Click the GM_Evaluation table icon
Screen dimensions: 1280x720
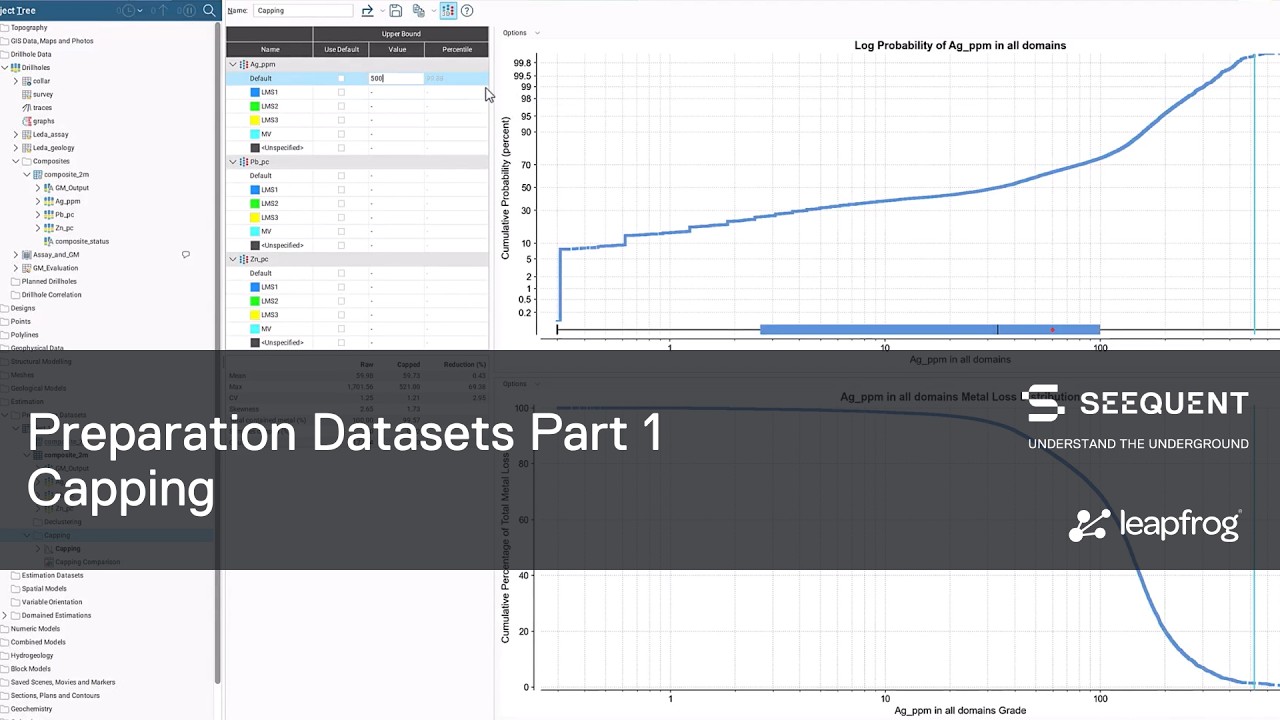pos(26,268)
